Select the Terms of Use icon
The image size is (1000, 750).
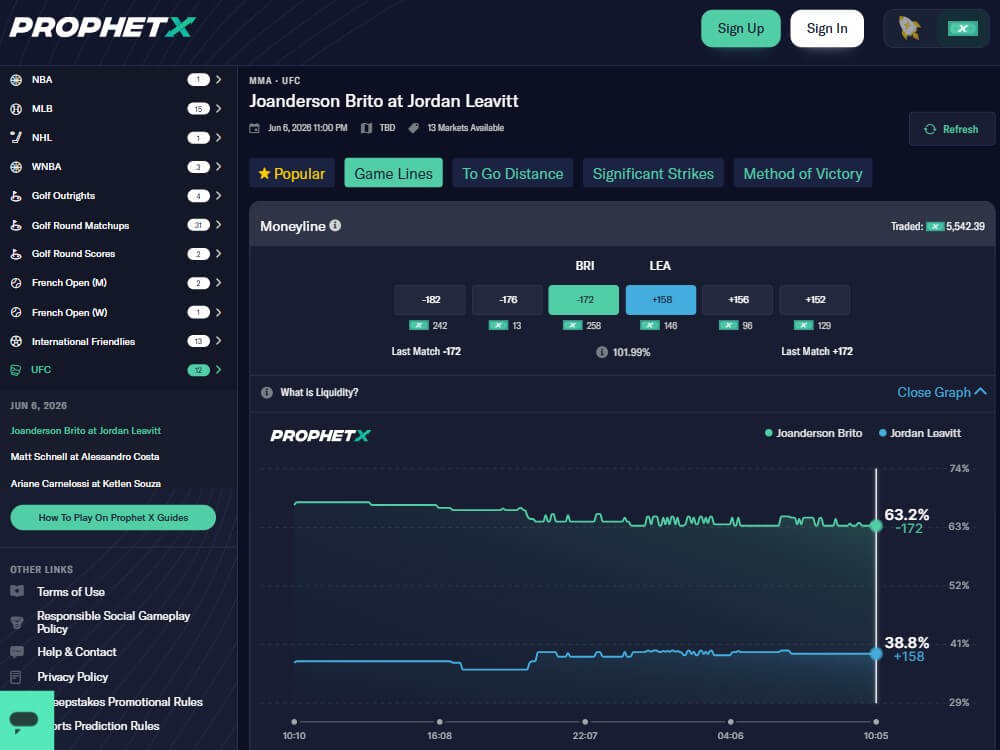[x=17, y=591]
